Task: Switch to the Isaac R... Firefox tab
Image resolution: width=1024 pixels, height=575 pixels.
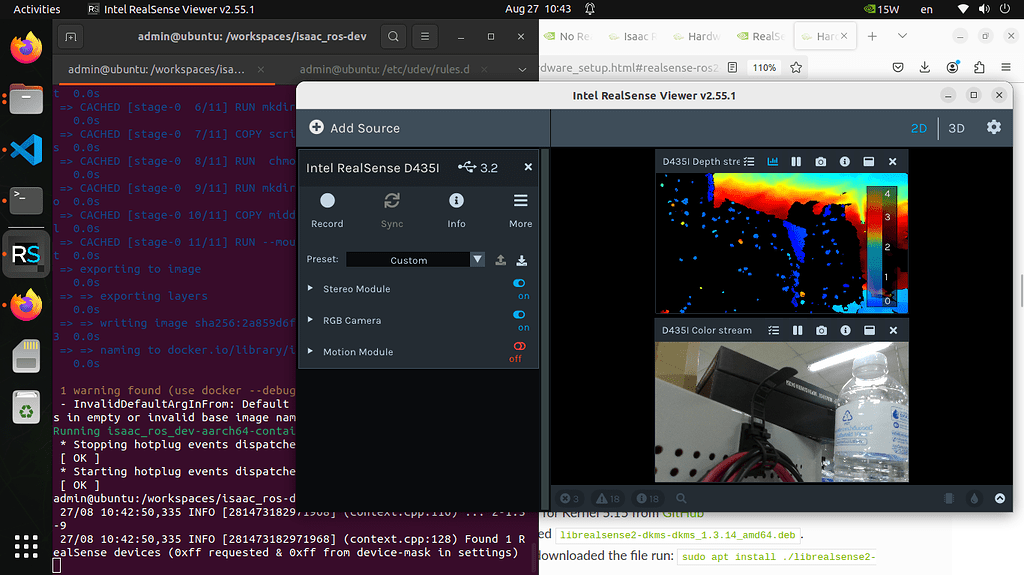Action: (632, 36)
